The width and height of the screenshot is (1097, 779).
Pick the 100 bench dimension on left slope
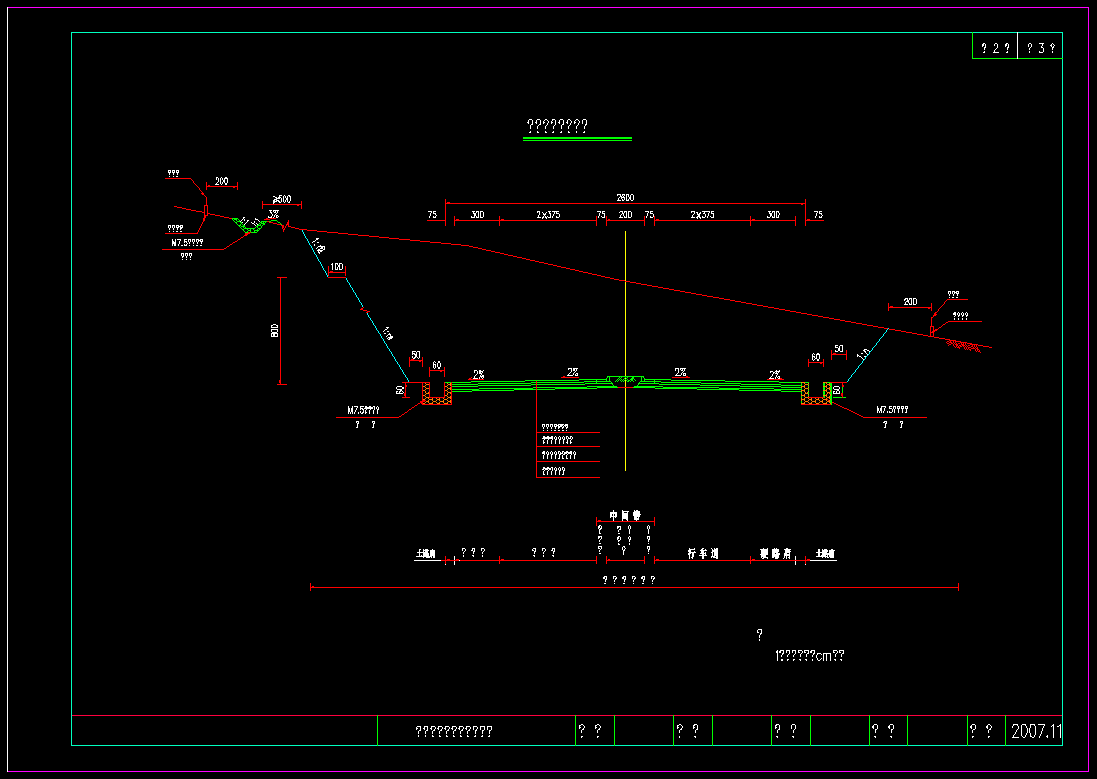(336, 267)
